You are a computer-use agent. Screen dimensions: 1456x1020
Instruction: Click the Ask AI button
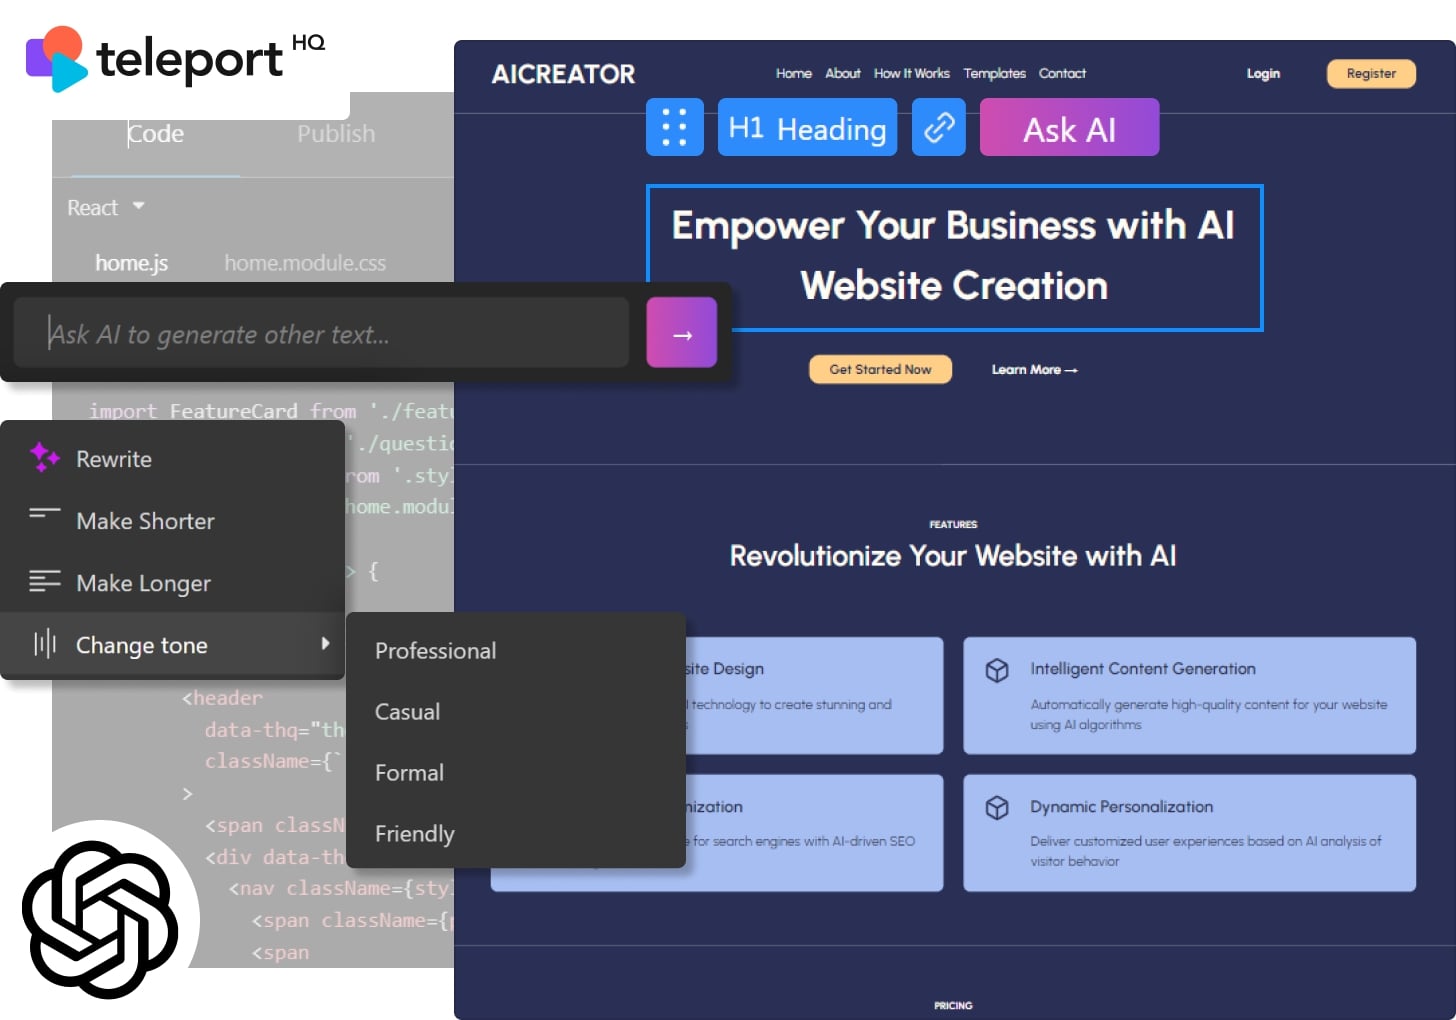[1069, 127]
